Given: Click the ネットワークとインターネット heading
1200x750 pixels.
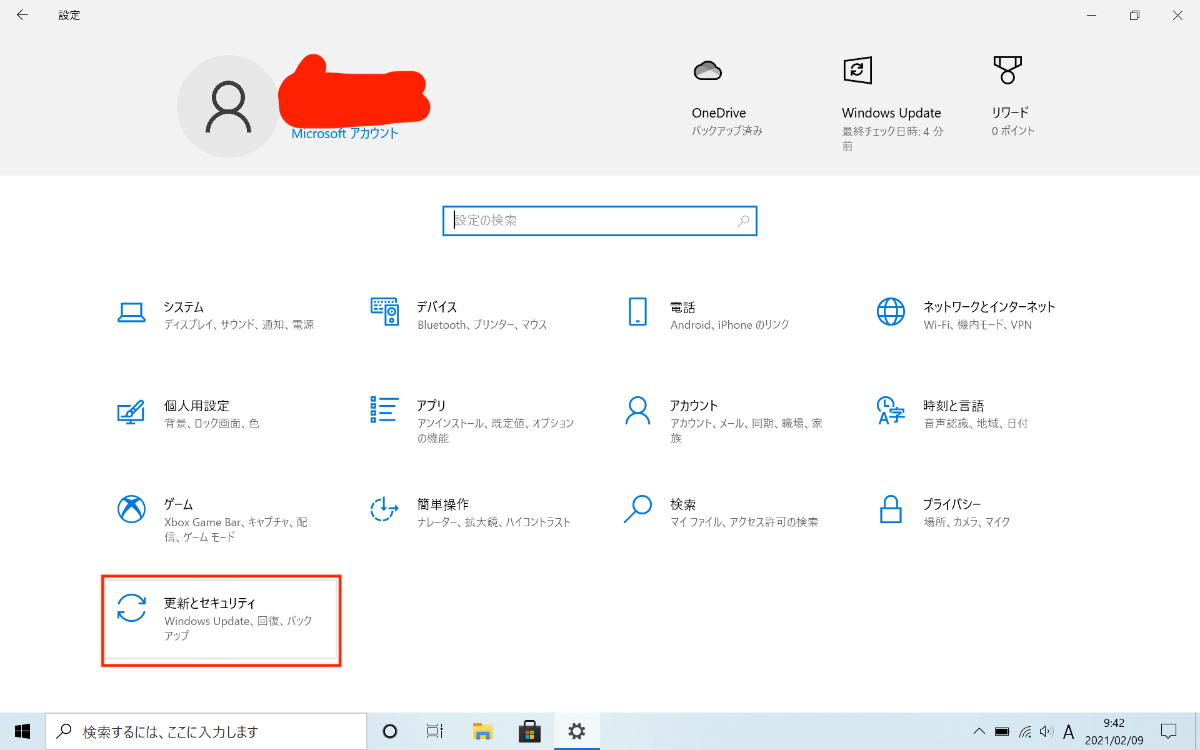Looking at the screenshot, I should point(989,307).
